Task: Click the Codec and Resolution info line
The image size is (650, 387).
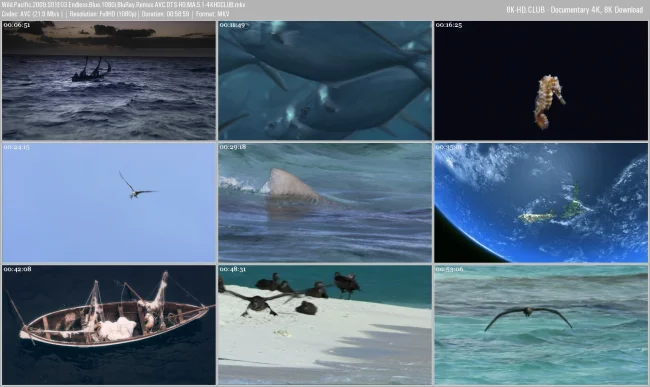Action: (x=115, y=14)
